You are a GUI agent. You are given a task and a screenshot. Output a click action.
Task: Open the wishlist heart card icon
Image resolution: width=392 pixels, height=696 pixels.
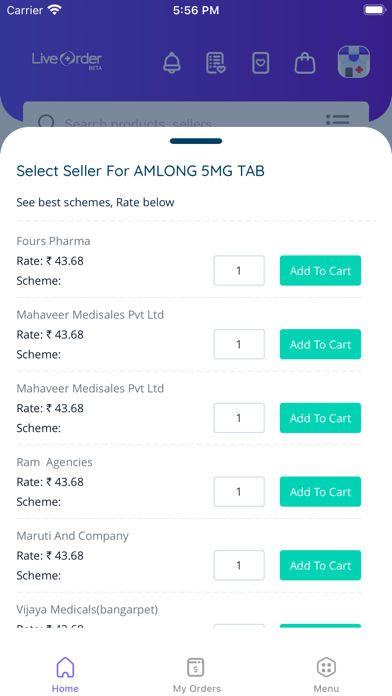pos(261,63)
